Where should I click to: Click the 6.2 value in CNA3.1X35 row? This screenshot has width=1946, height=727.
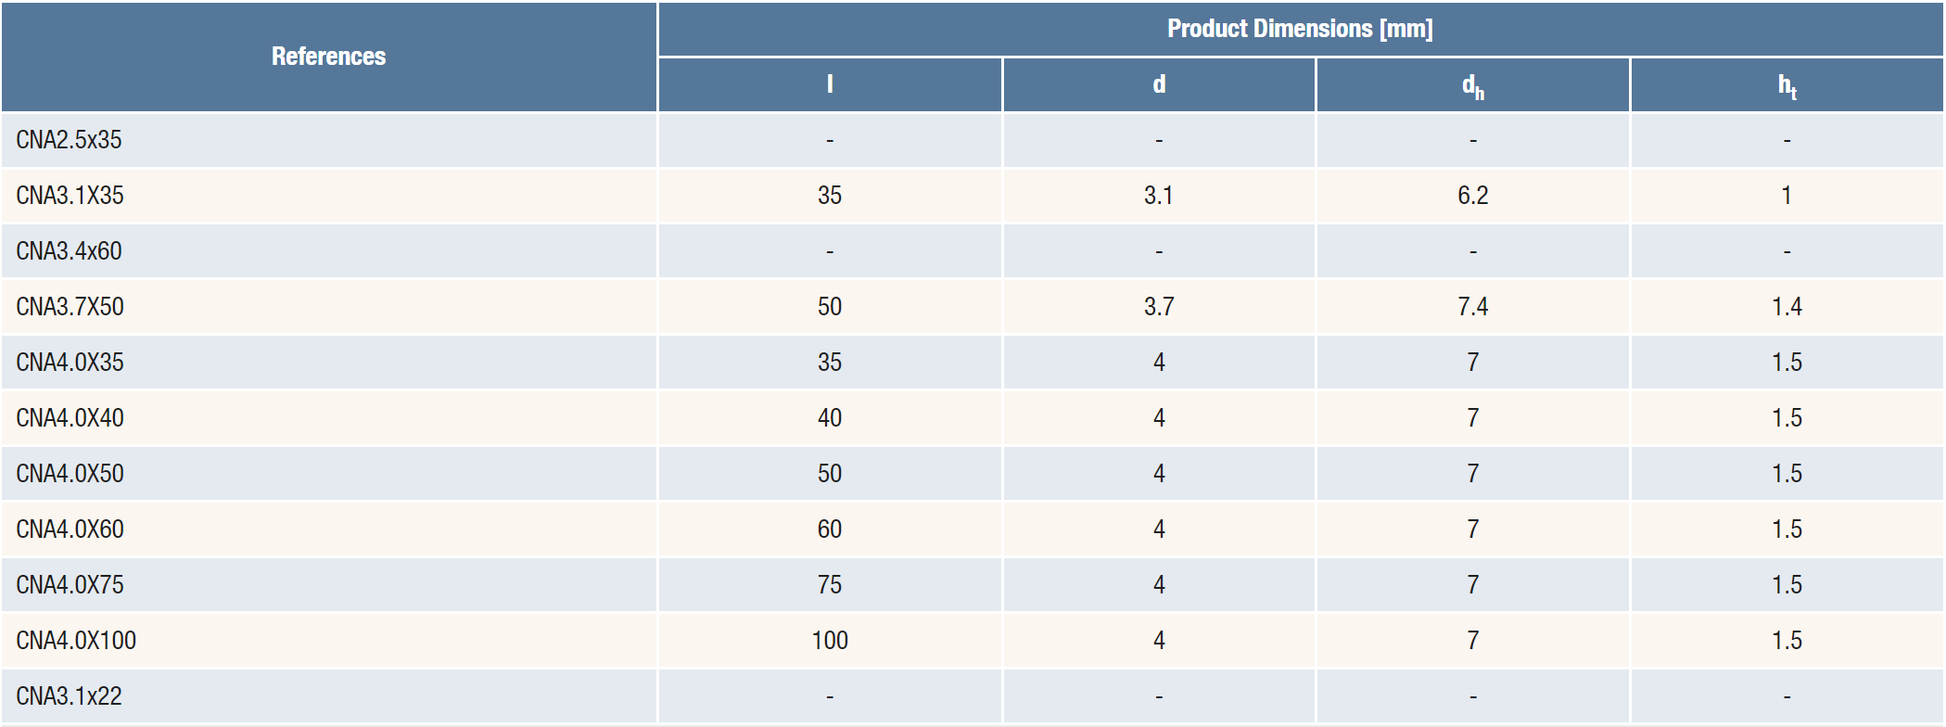click(x=1472, y=196)
